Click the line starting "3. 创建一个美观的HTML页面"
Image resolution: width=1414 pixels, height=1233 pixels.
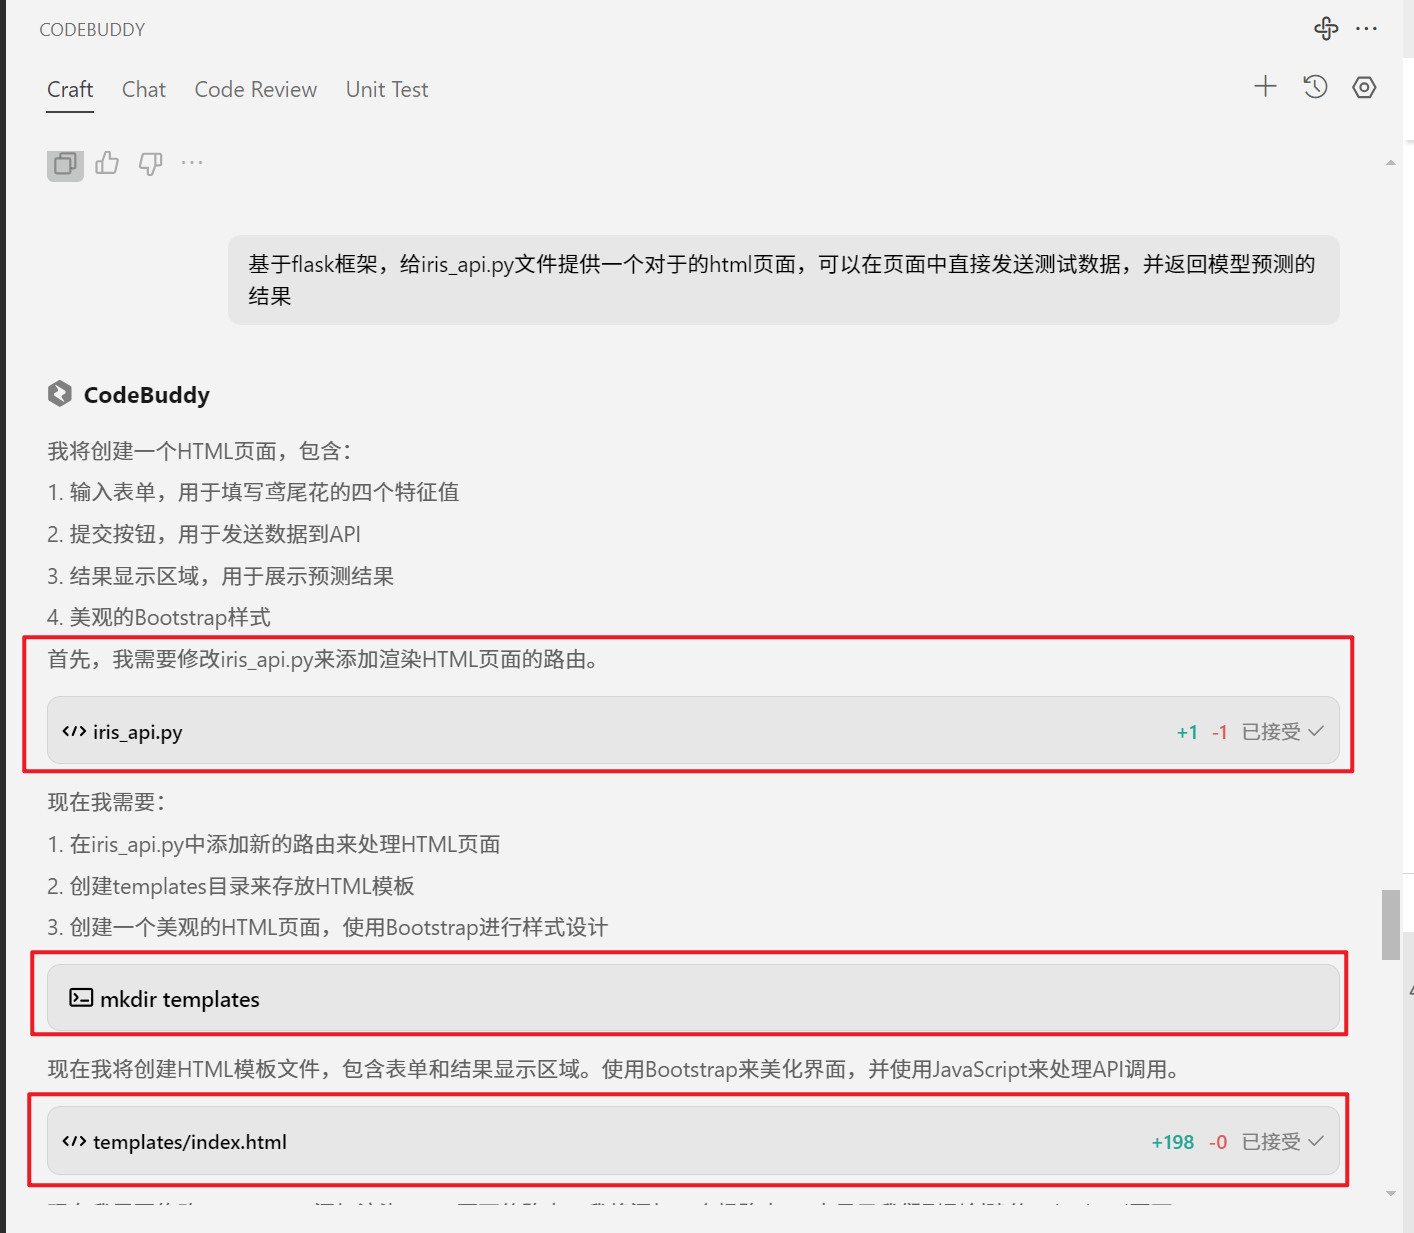click(x=328, y=927)
